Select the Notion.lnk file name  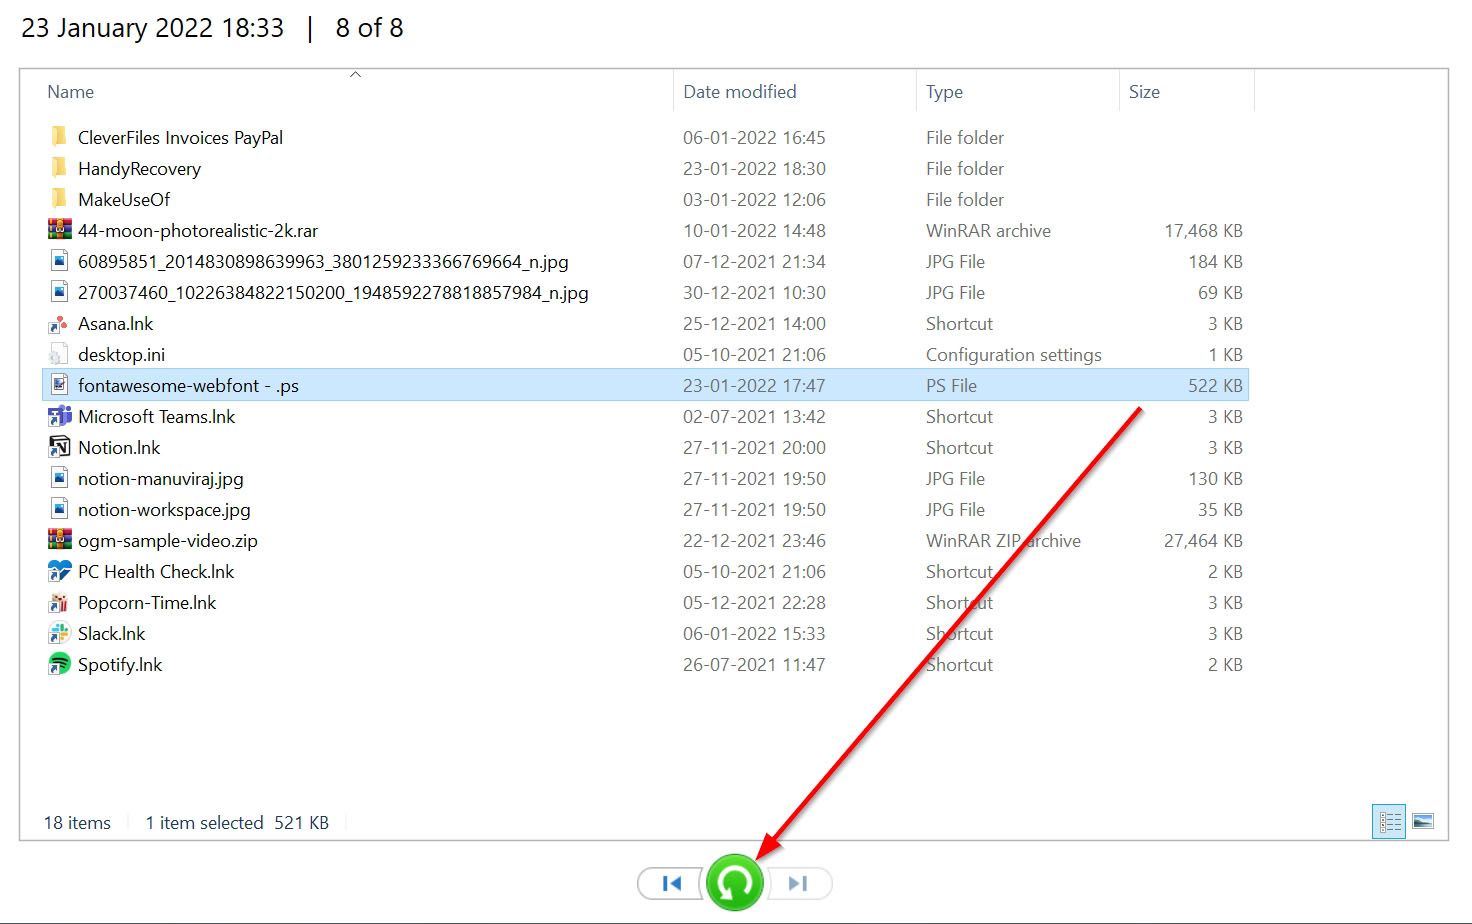click(119, 448)
